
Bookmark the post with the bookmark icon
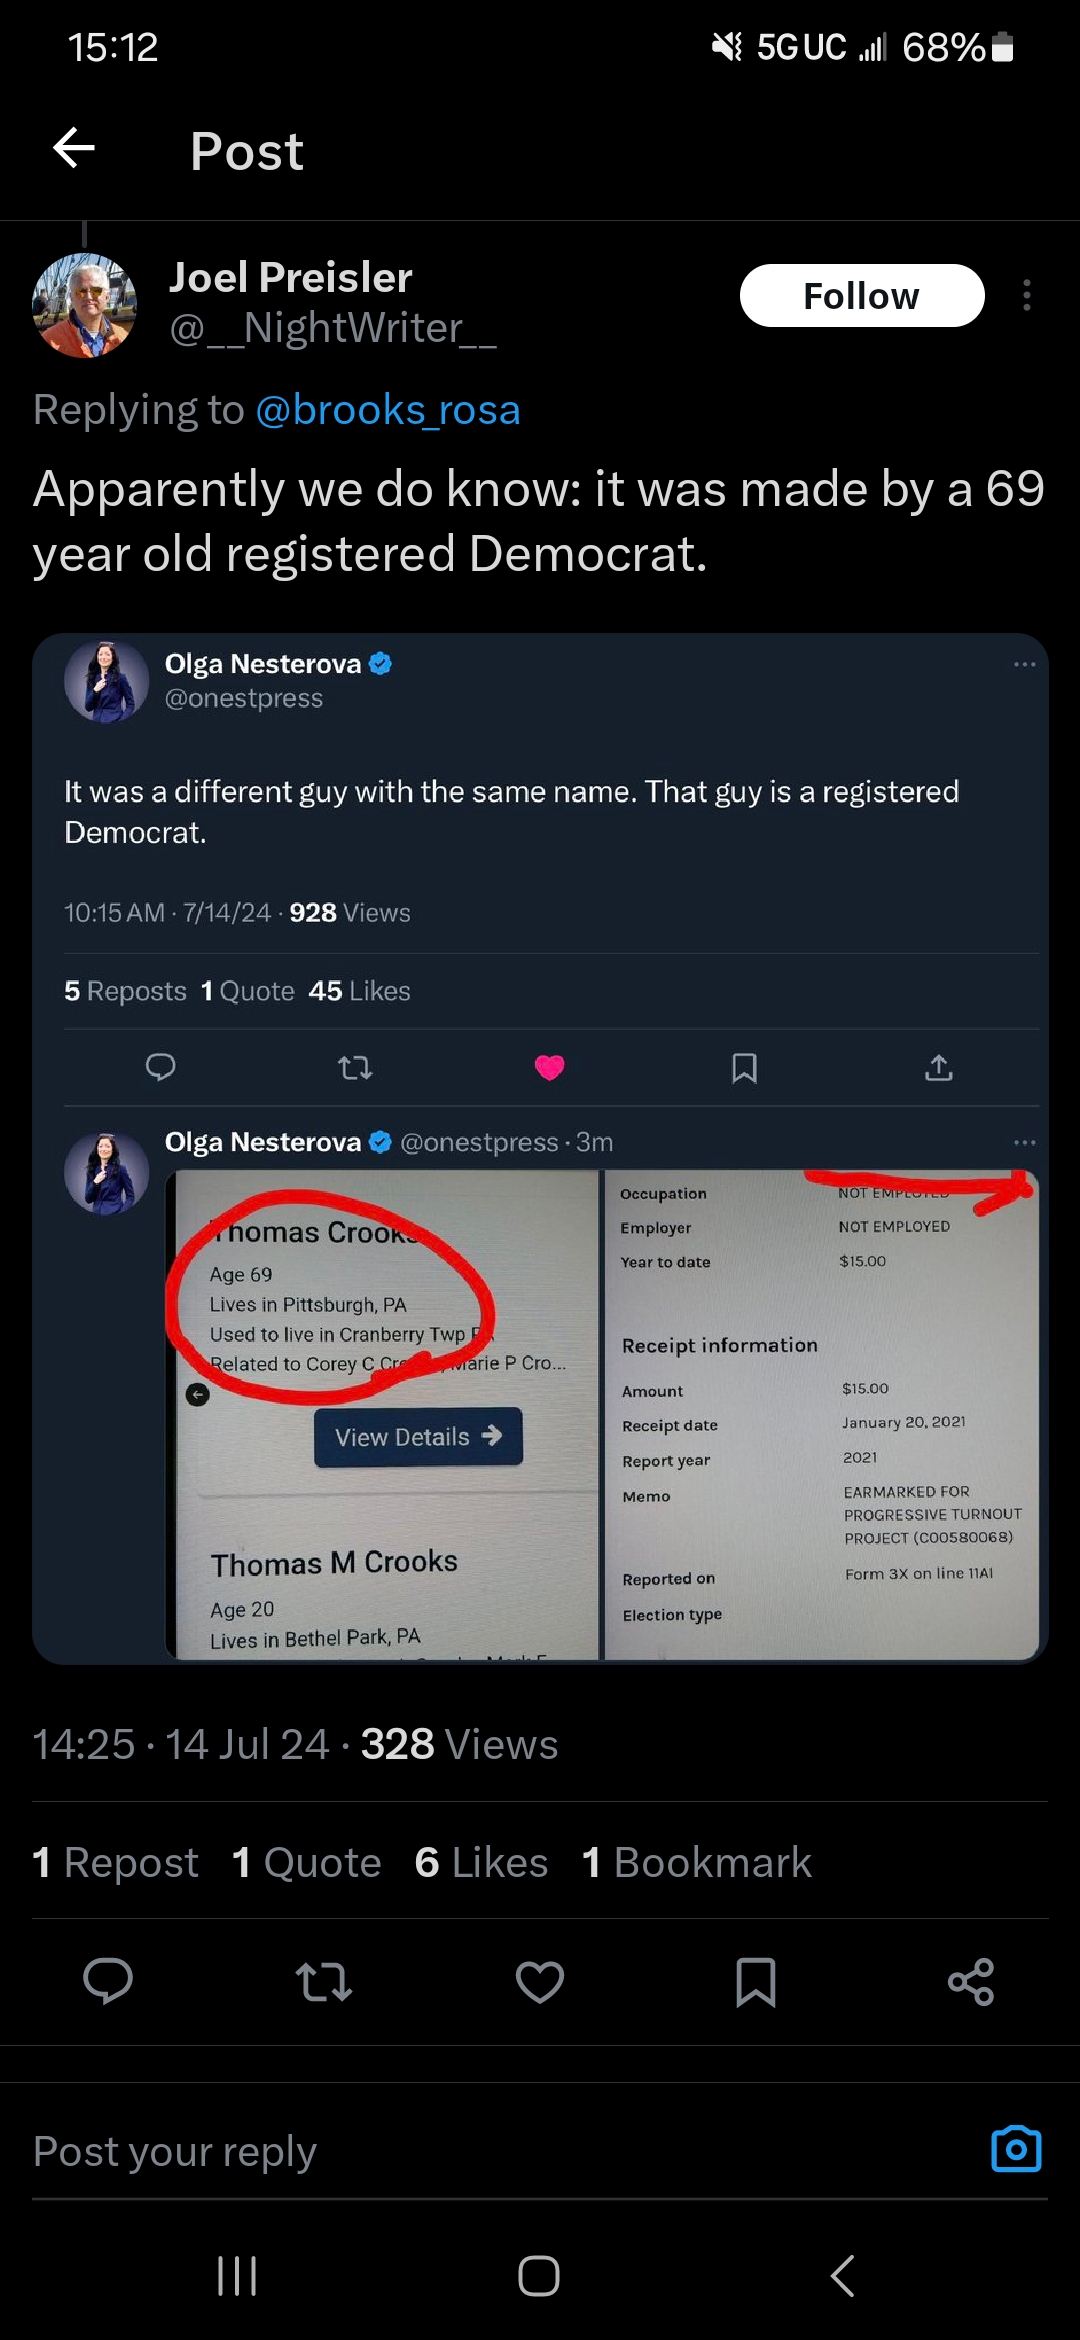[755, 1981]
